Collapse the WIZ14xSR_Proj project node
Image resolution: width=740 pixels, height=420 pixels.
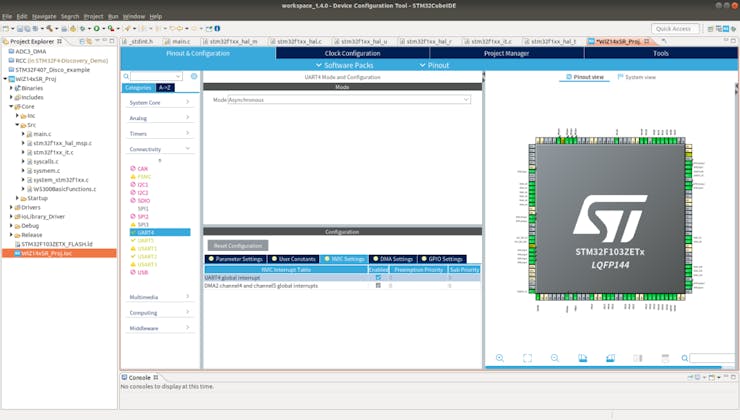click(5, 79)
